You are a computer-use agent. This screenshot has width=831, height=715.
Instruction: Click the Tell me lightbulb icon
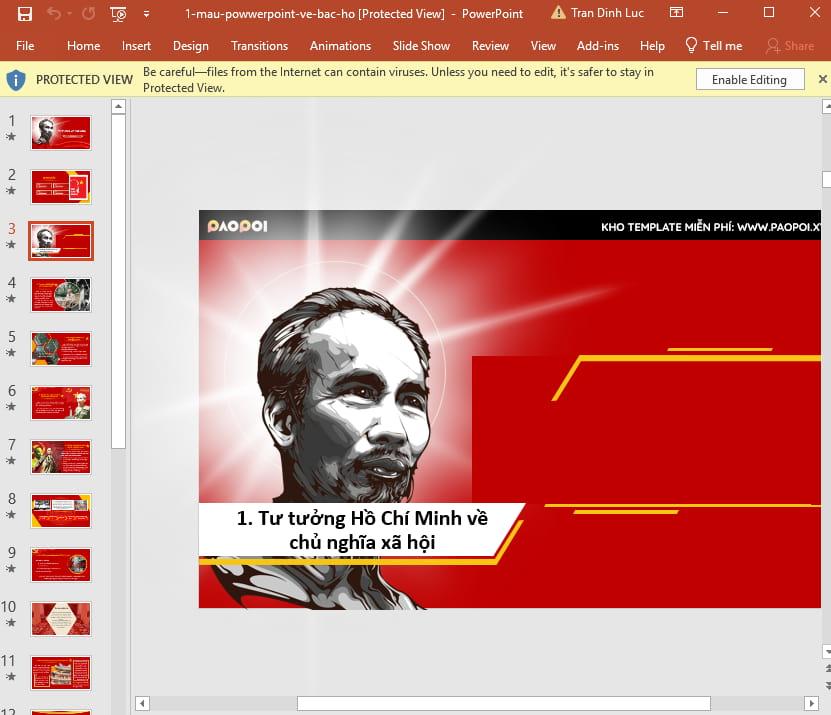[x=691, y=46]
